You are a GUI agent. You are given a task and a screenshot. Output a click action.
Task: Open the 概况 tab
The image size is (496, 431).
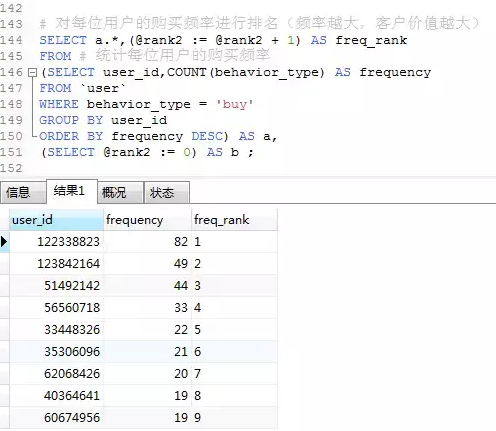click(x=120, y=192)
